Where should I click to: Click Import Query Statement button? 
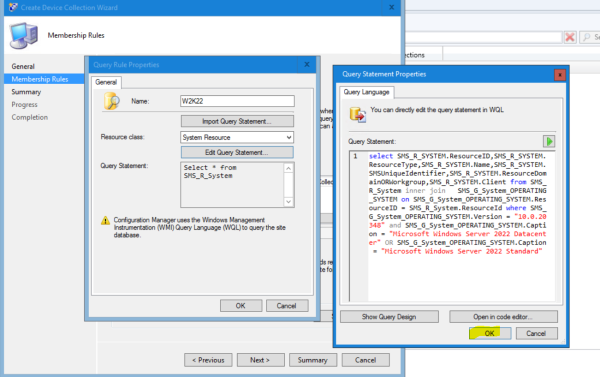coord(237,121)
